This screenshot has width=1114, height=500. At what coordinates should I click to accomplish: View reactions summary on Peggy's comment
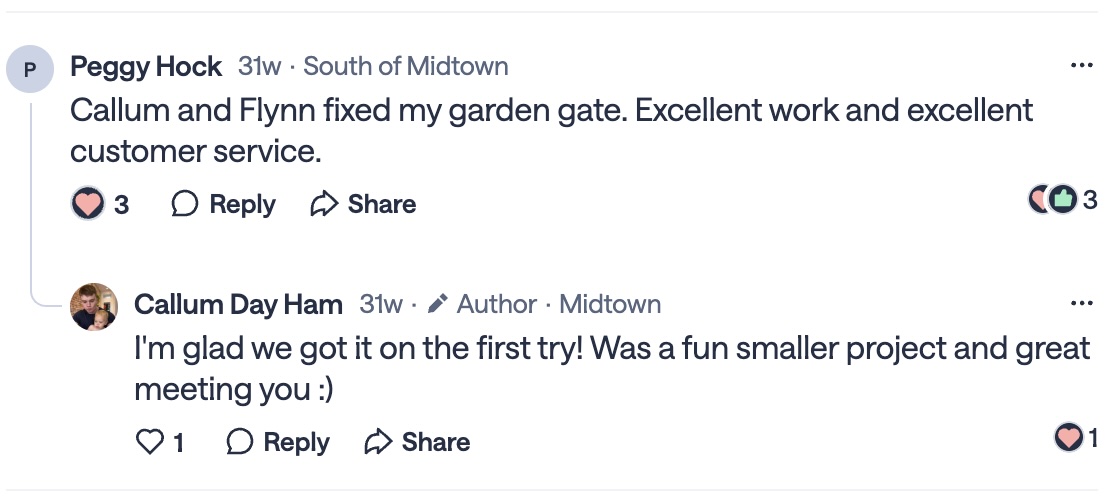(x=1062, y=200)
